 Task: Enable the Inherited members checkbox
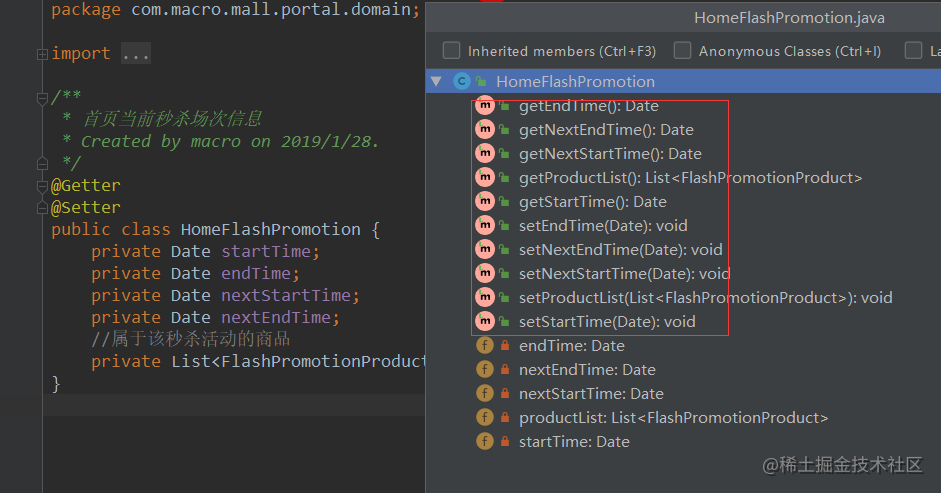451,50
